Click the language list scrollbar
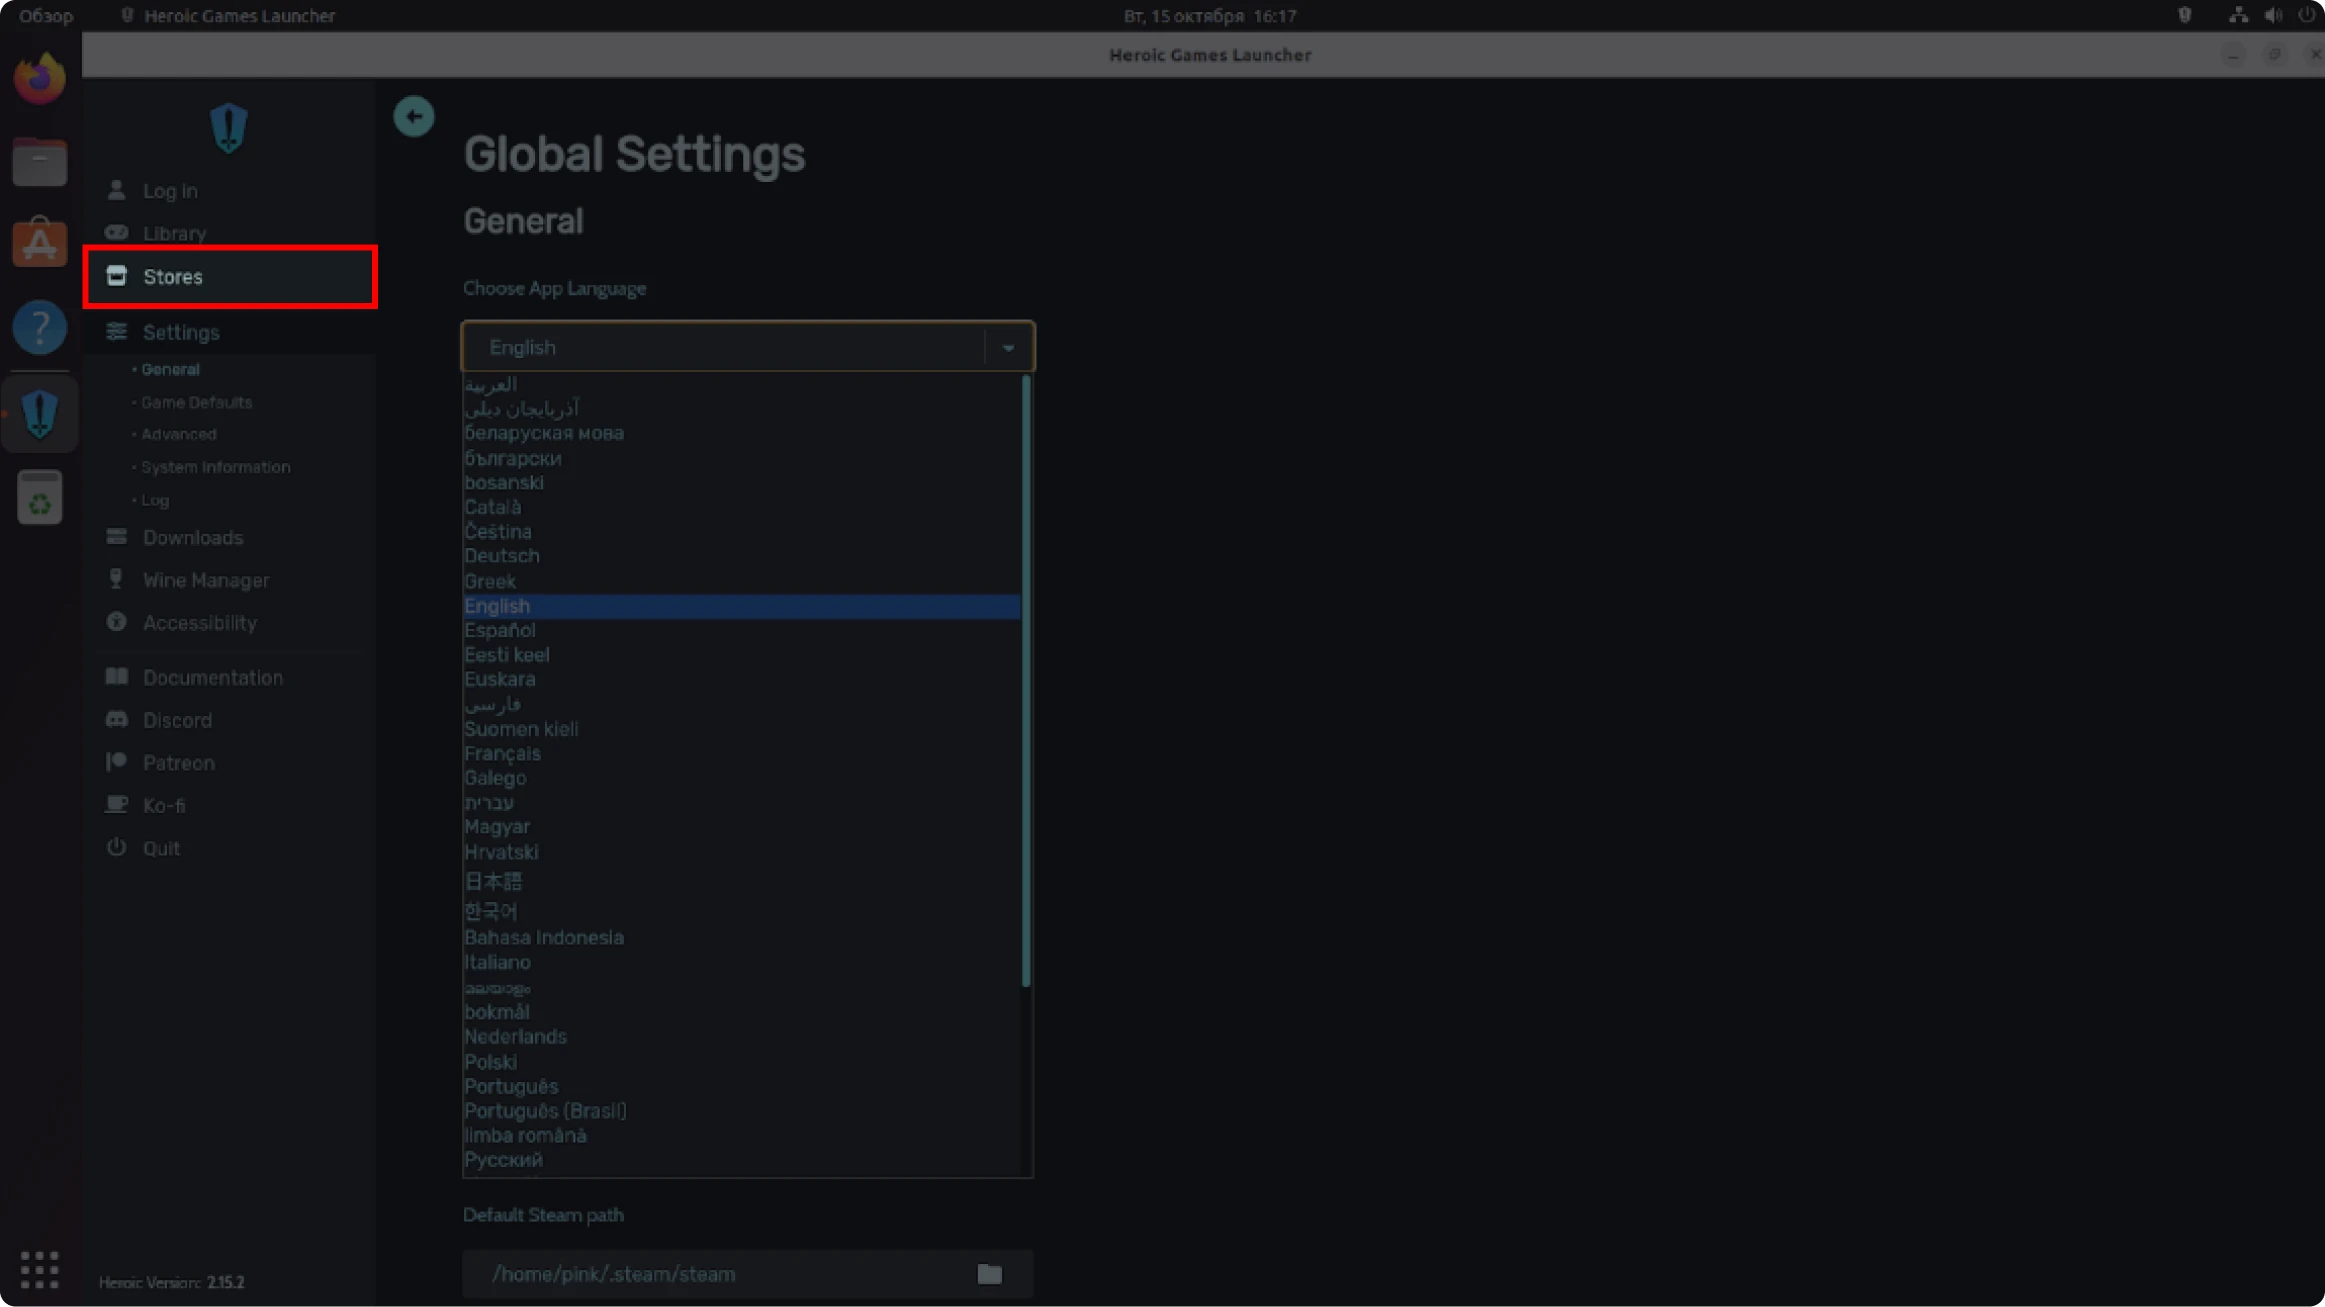2325x1307 pixels. click(x=1026, y=680)
